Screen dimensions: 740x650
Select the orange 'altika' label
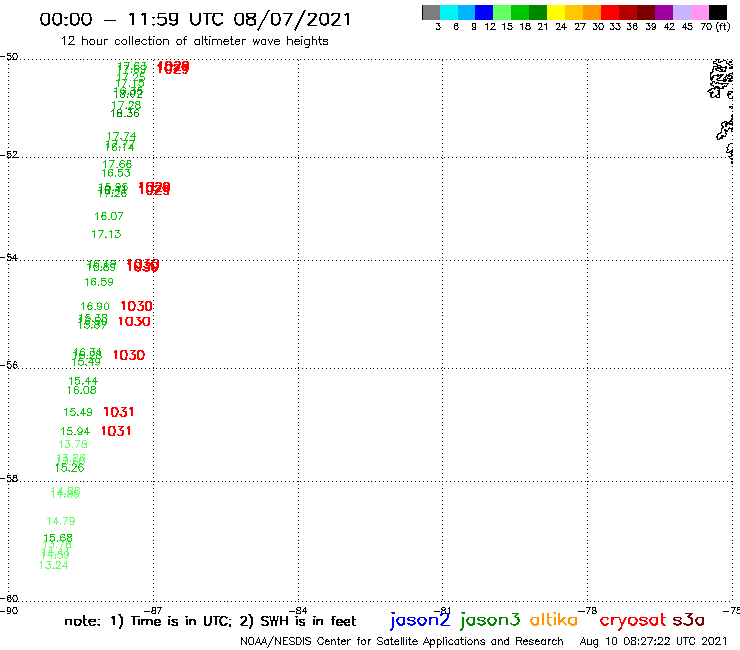[554, 620]
